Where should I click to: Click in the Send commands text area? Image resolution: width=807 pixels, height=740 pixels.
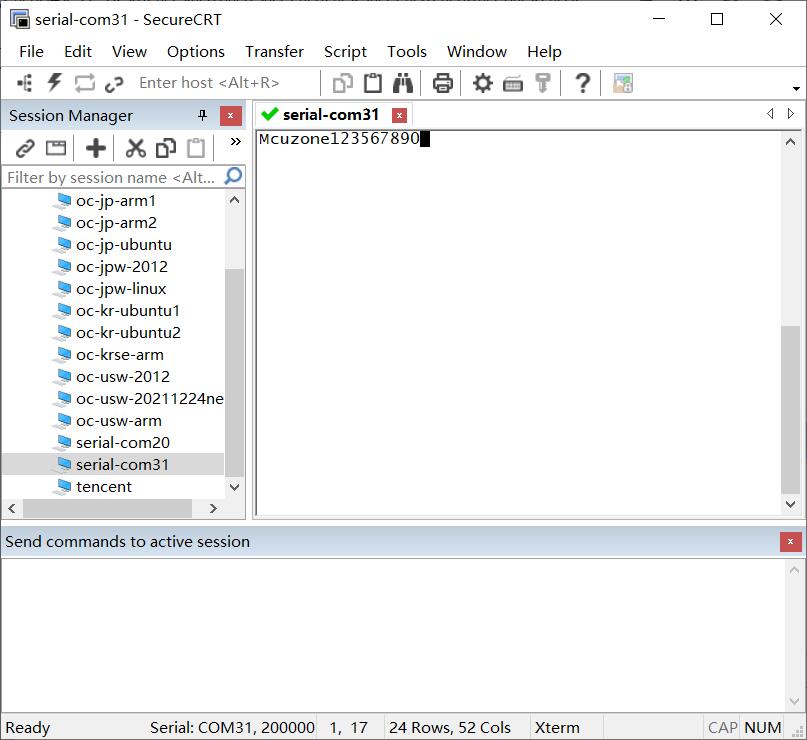[x=393, y=634]
